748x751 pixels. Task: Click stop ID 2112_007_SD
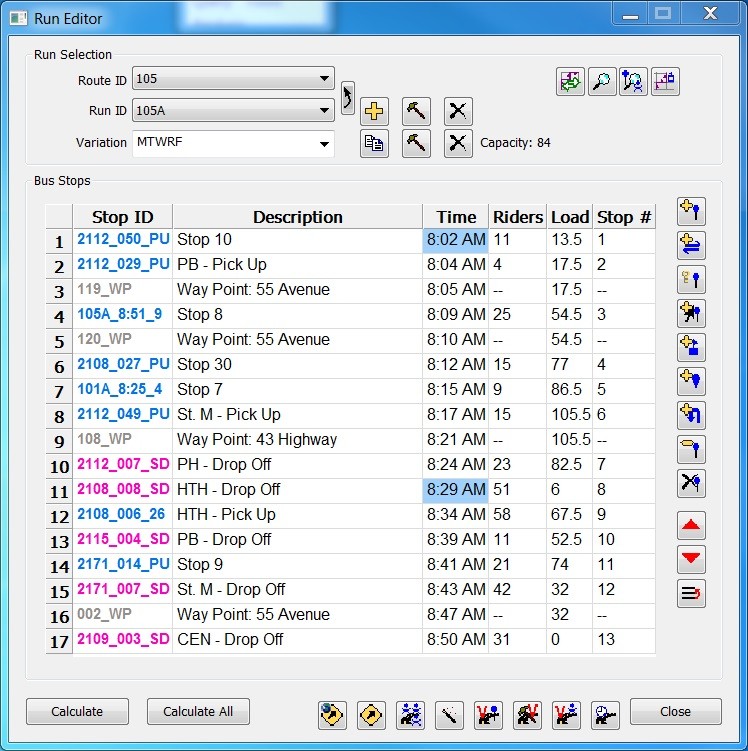[x=124, y=464]
